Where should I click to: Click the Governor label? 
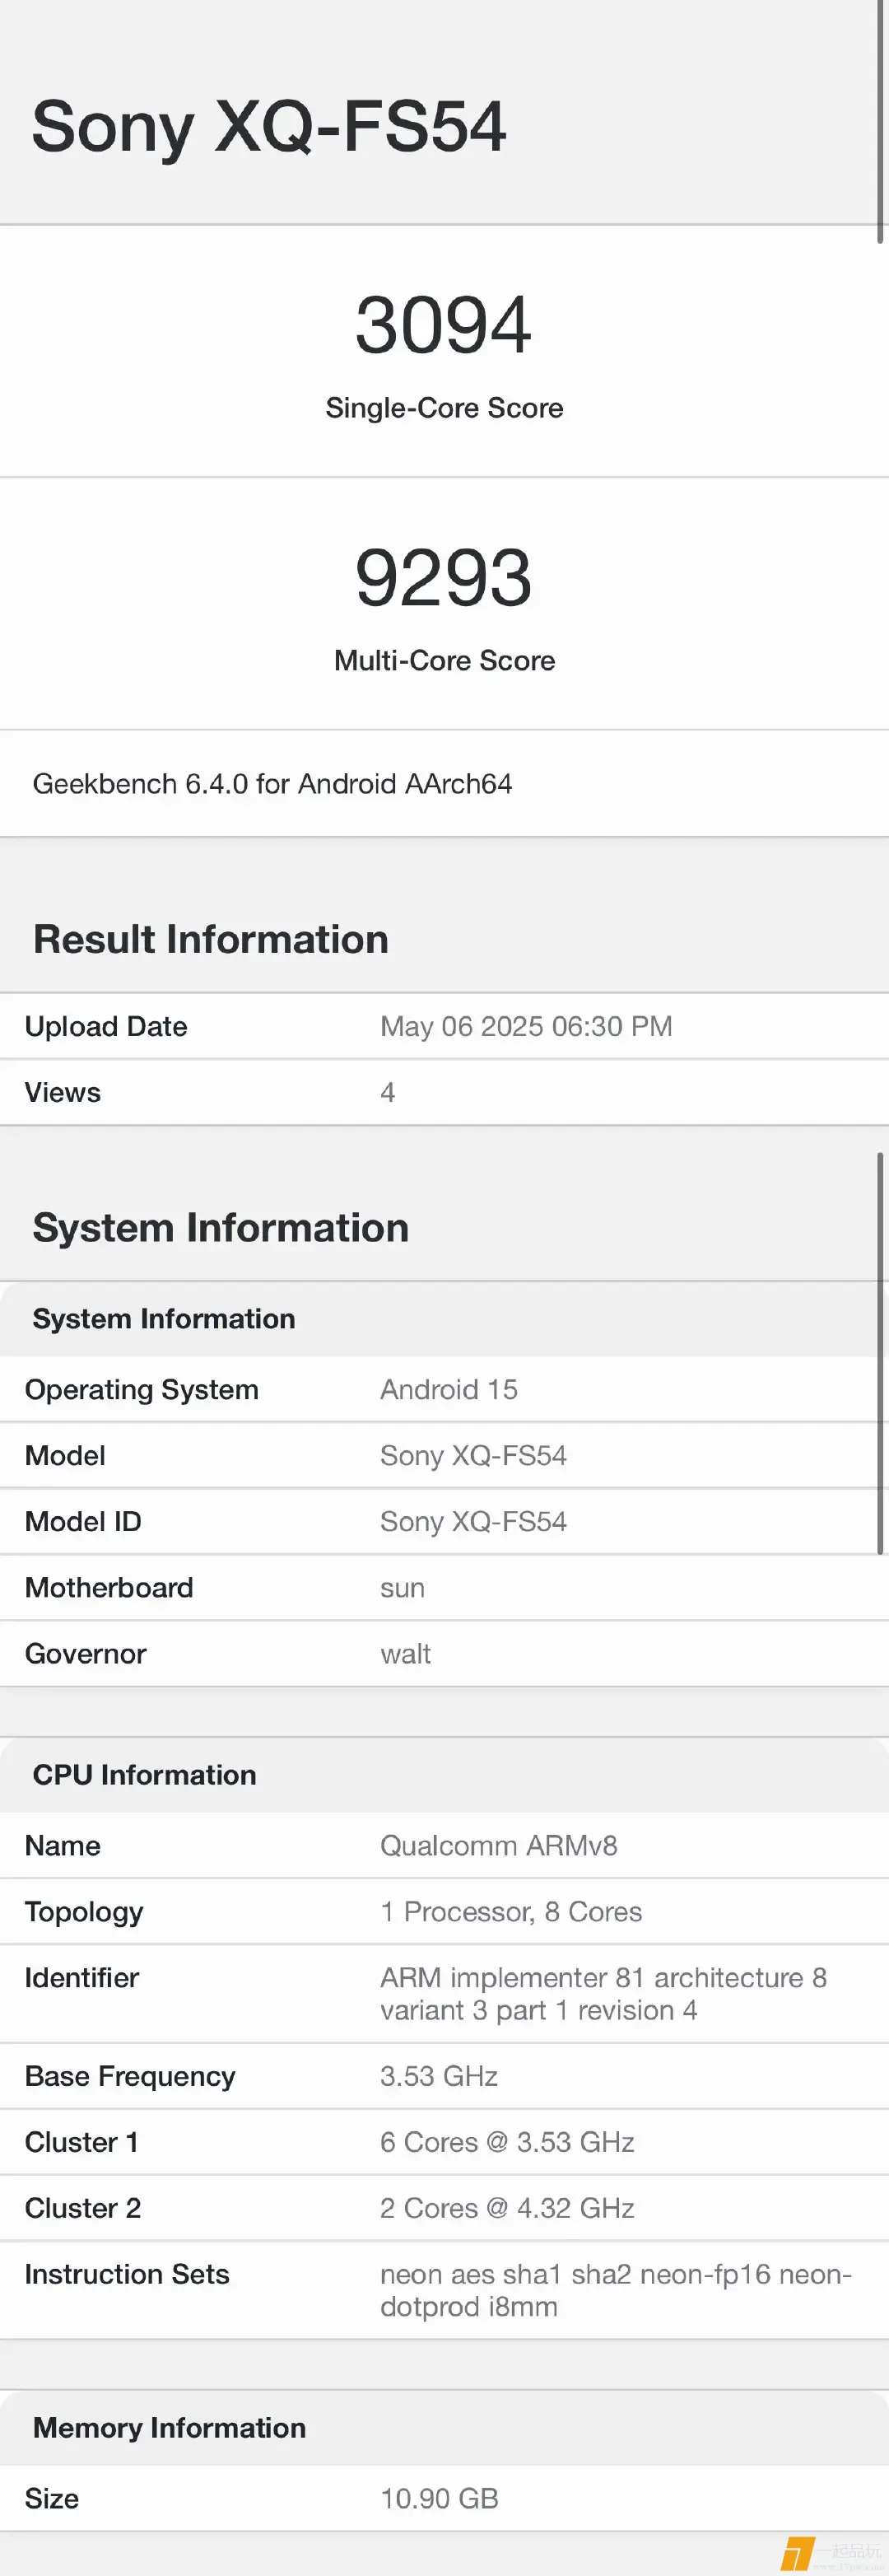pyautogui.click(x=86, y=1654)
